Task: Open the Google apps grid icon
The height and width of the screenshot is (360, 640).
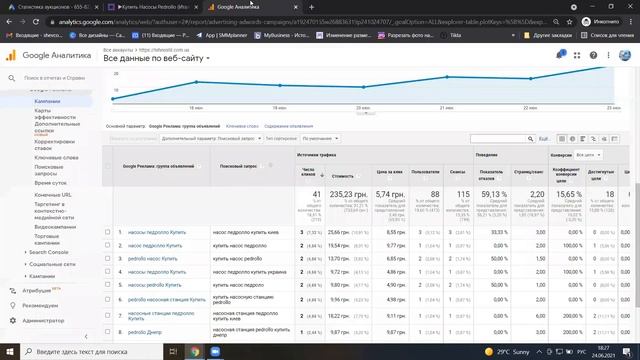Action: pyautogui.click(x=577, y=56)
